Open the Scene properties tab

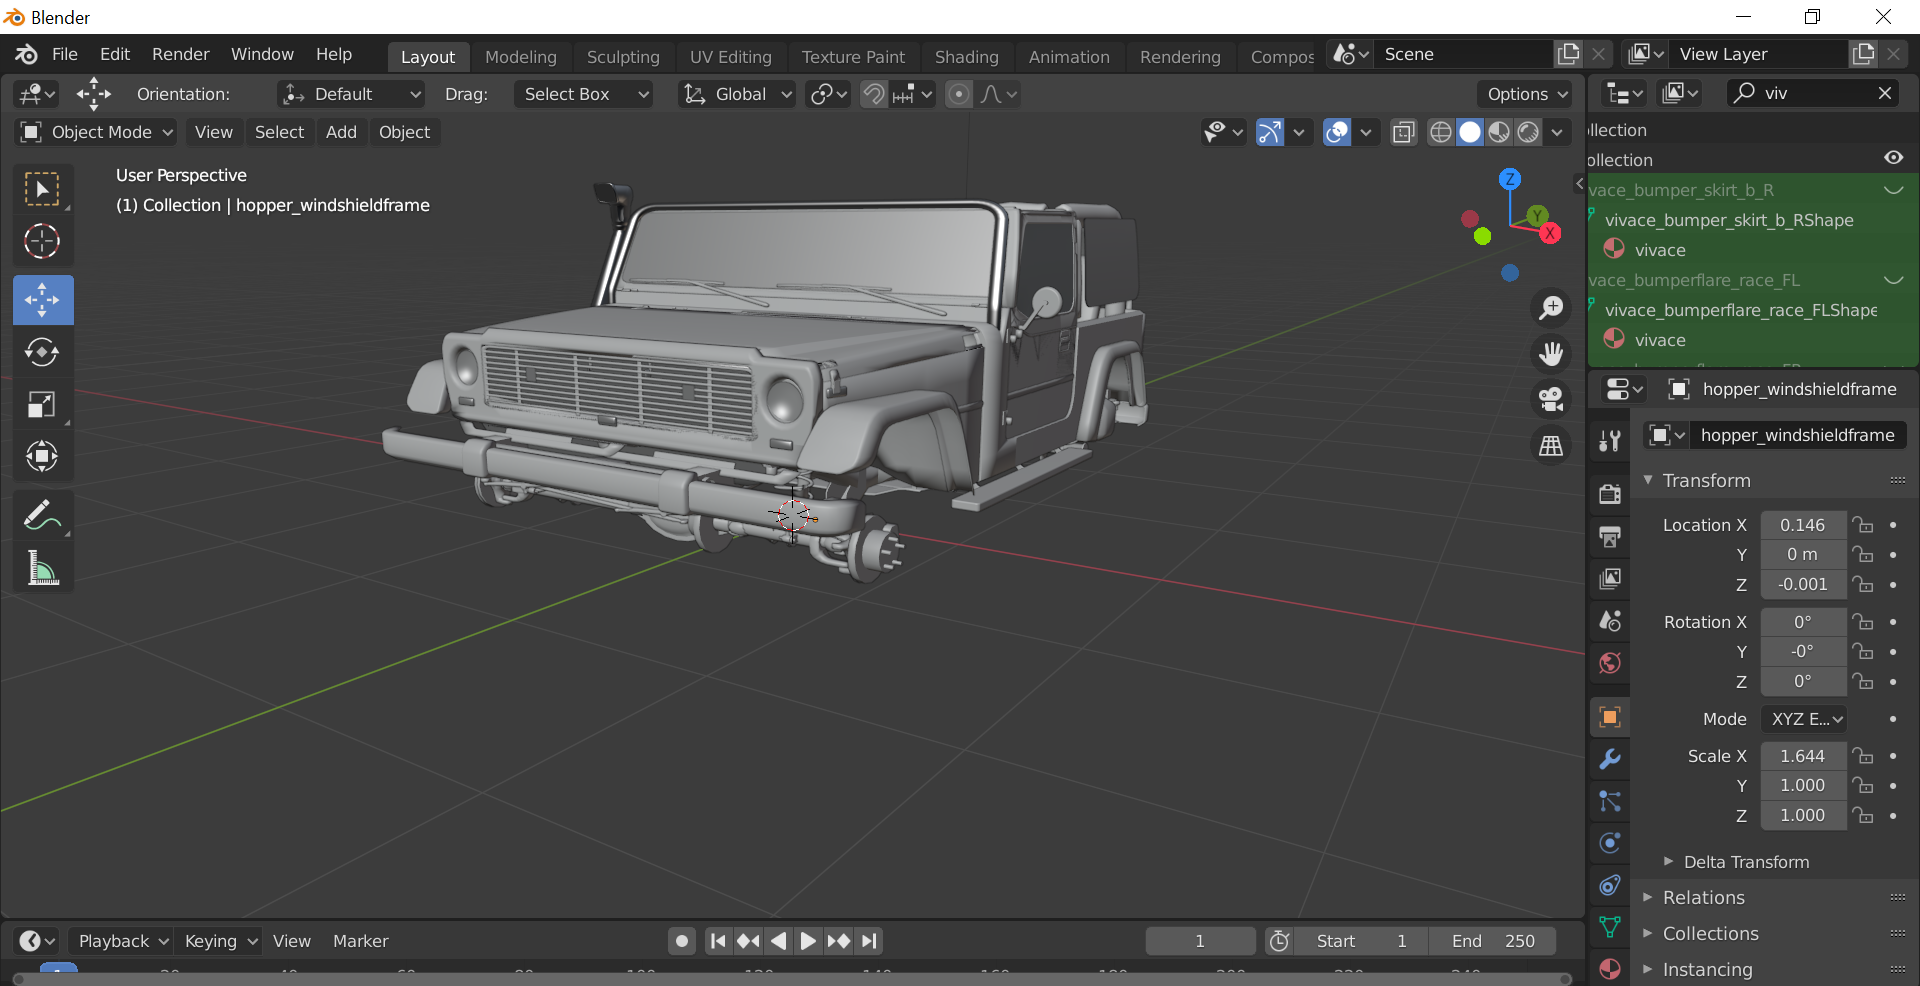pos(1610,620)
